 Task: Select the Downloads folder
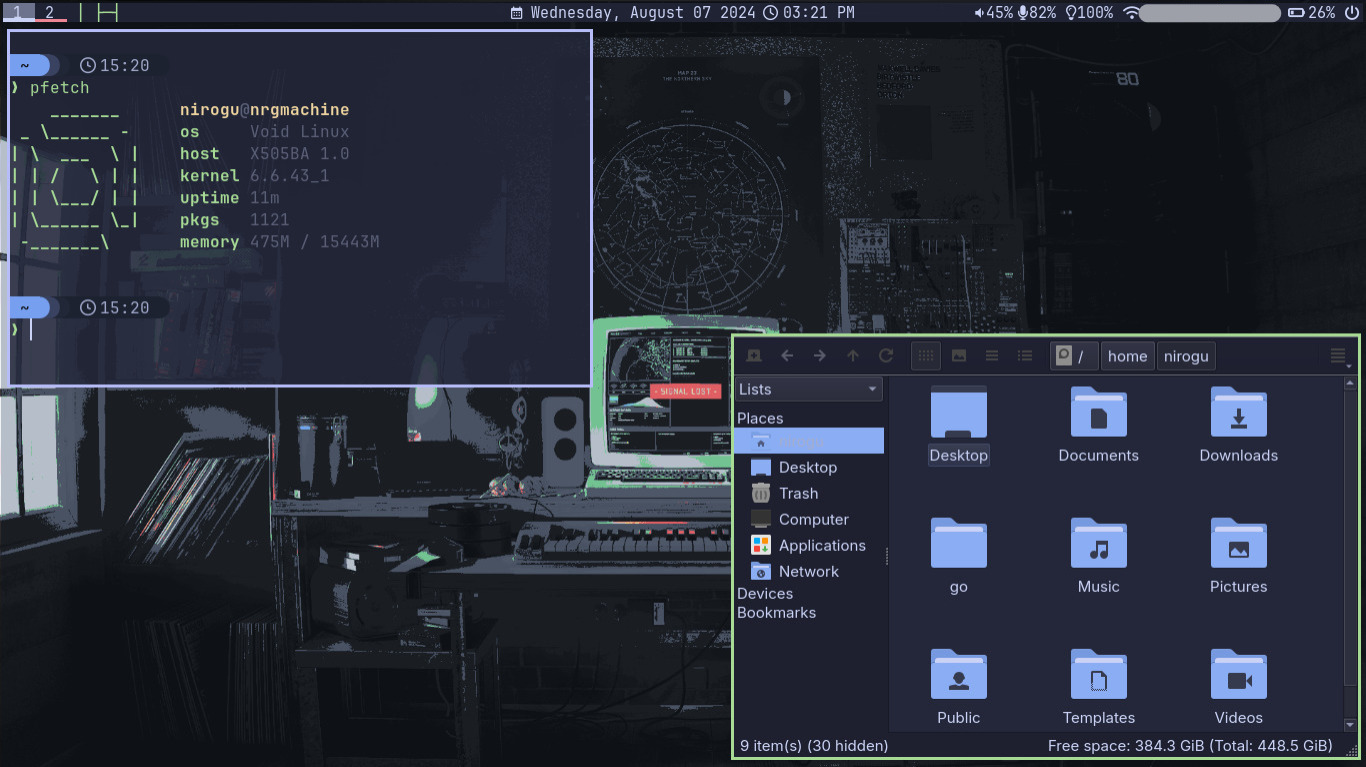point(1238,425)
